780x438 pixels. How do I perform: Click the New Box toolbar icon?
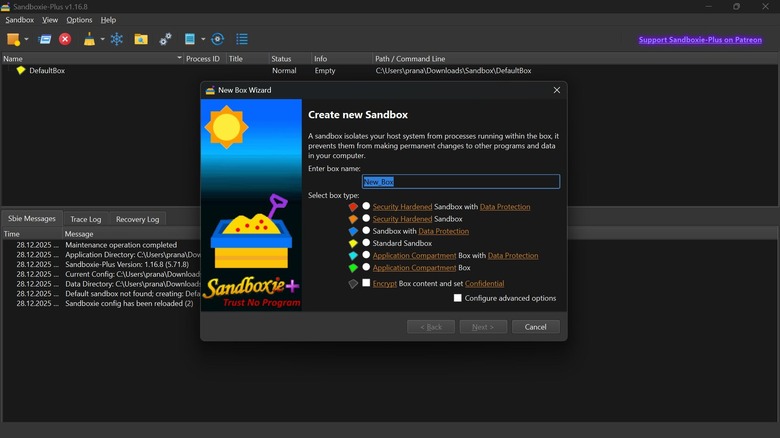coord(13,39)
